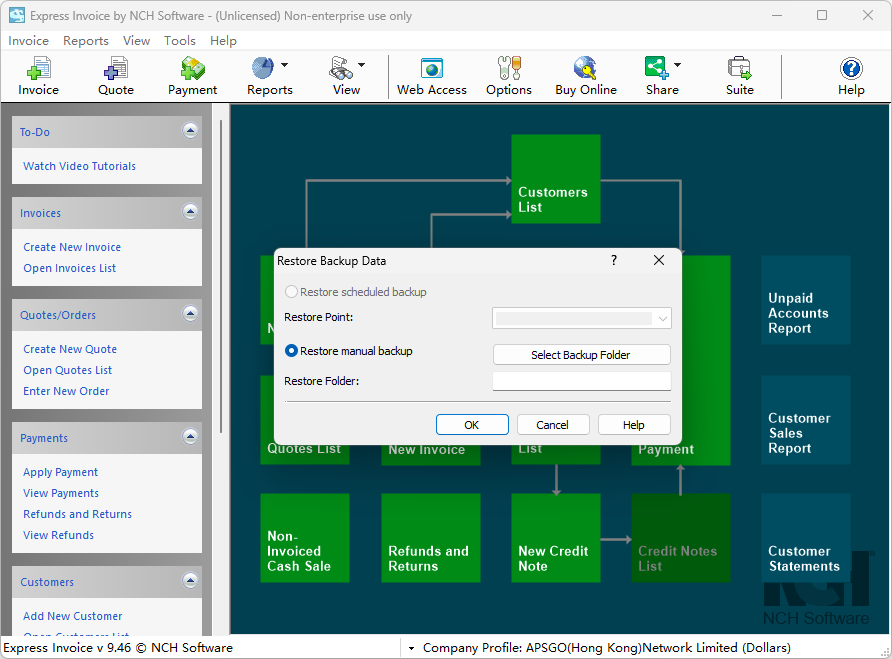The width and height of the screenshot is (892, 659).
Task: Click the Invoice toolbar icon
Action: pyautogui.click(x=38, y=76)
